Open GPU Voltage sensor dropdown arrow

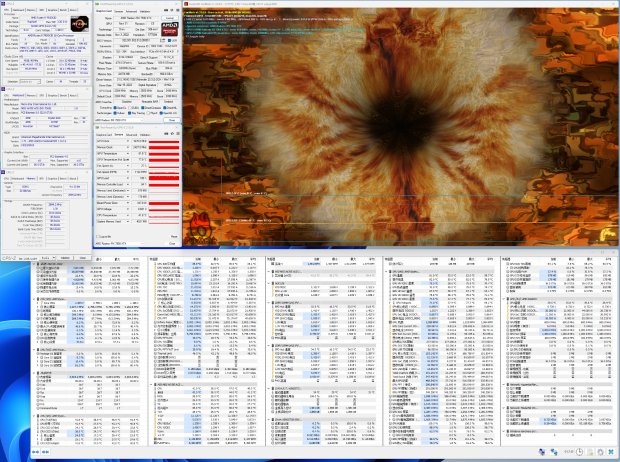click(x=128, y=209)
